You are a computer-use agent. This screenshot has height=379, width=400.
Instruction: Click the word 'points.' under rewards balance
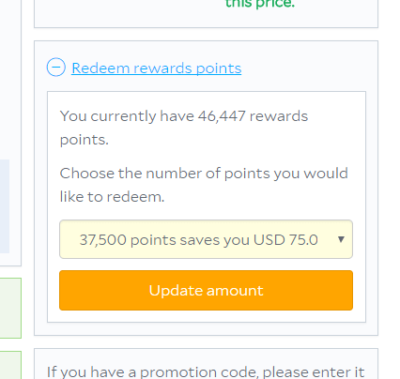click(84, 140)
